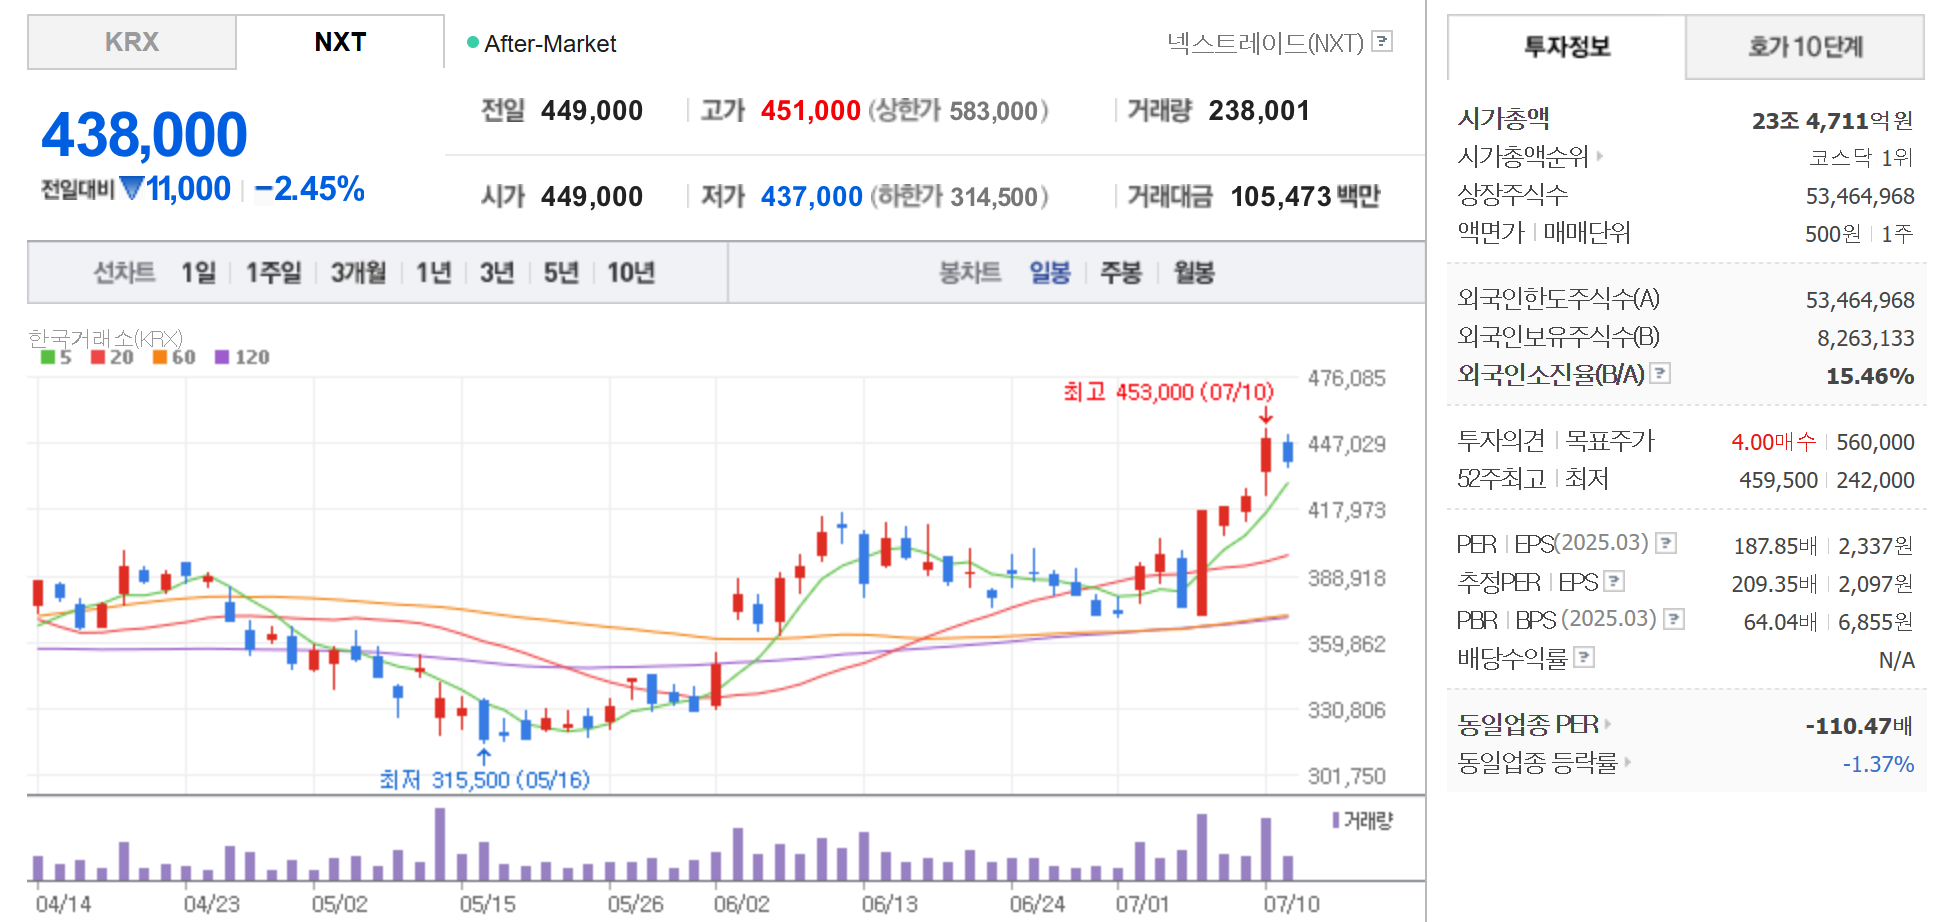Screen dimensions: 1937x922
Task: Expand the 동일업종 PER arrow
Action: click(x=1608, y=724)
